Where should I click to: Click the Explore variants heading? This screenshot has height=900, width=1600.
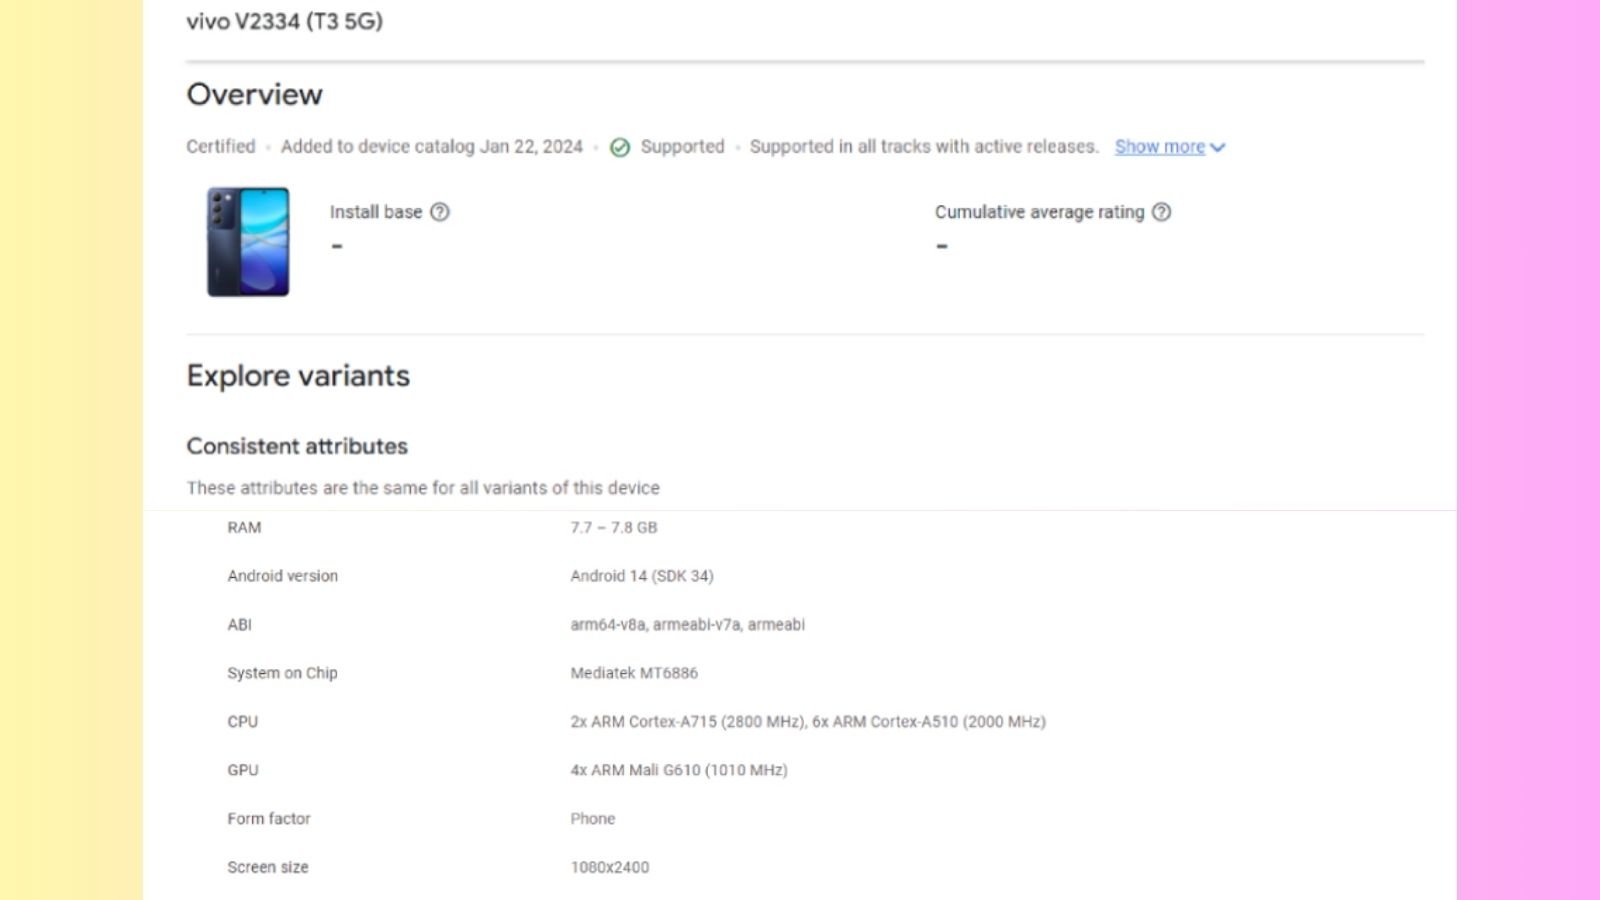(298, 376)
